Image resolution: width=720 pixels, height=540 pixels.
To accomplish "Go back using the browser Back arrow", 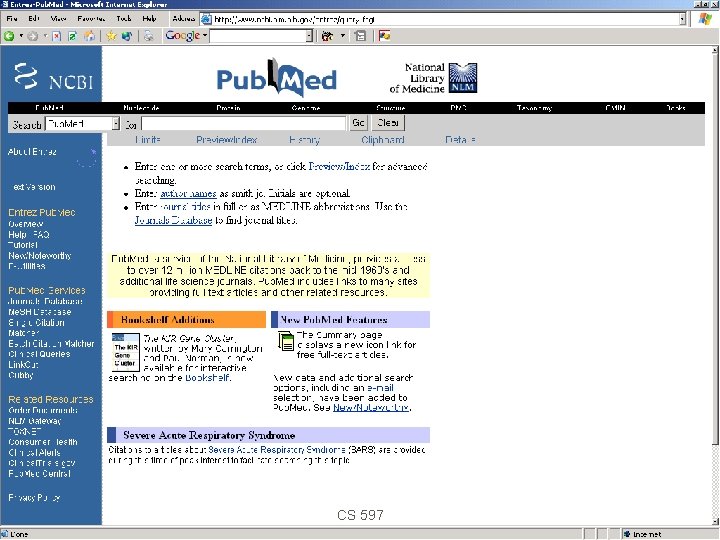I will click(9, 36).
